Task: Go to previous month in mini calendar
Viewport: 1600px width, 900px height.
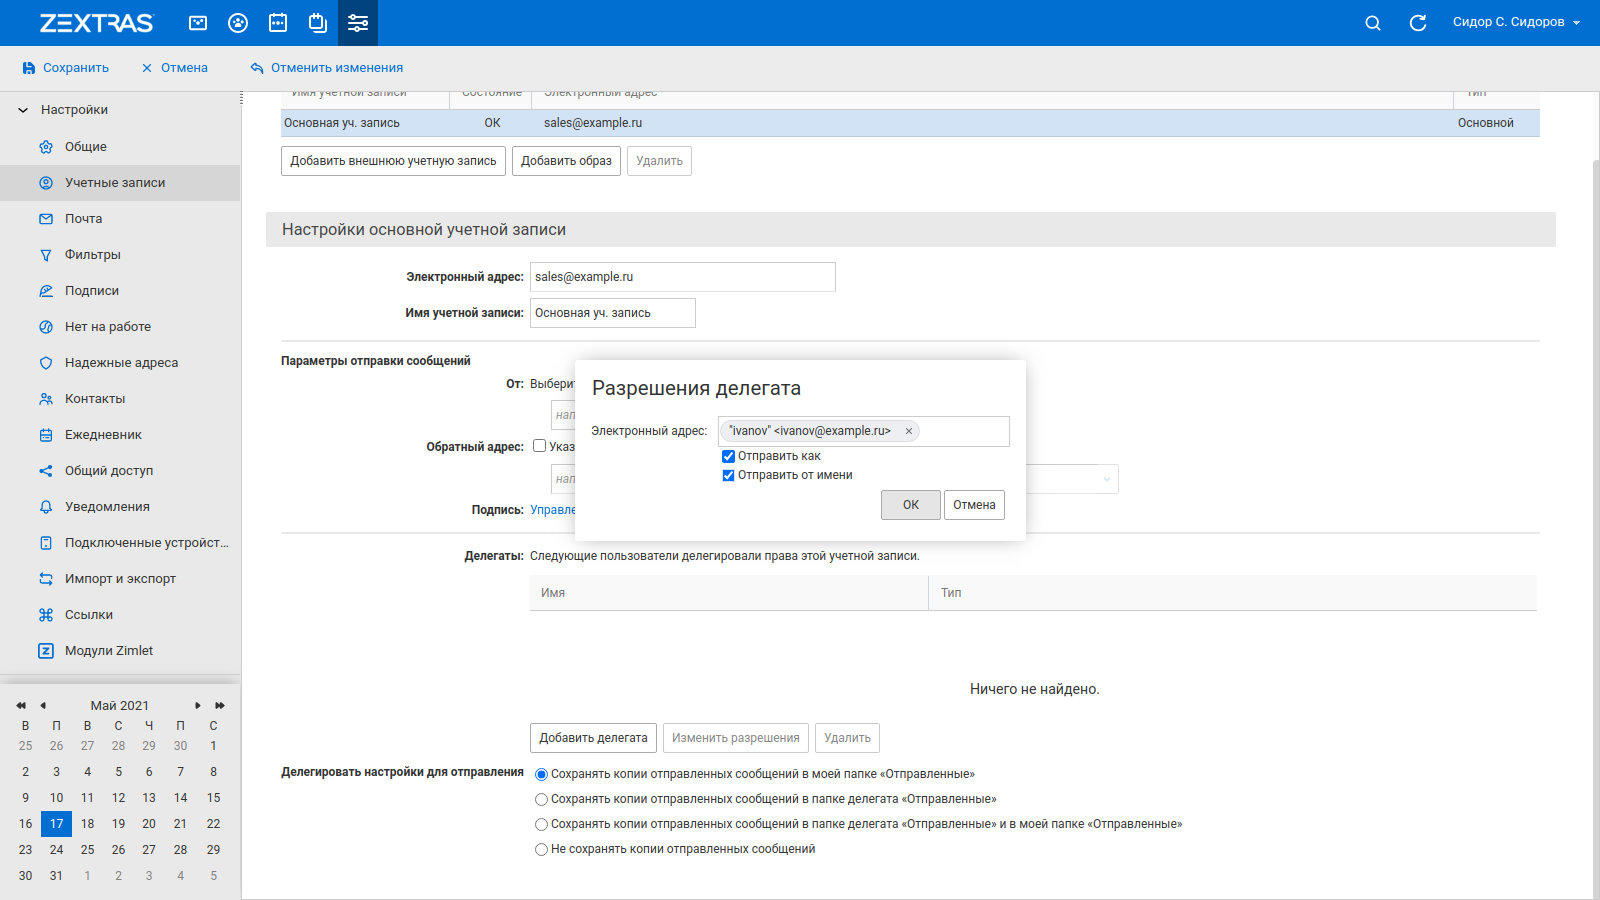Action: pos(43,706)
